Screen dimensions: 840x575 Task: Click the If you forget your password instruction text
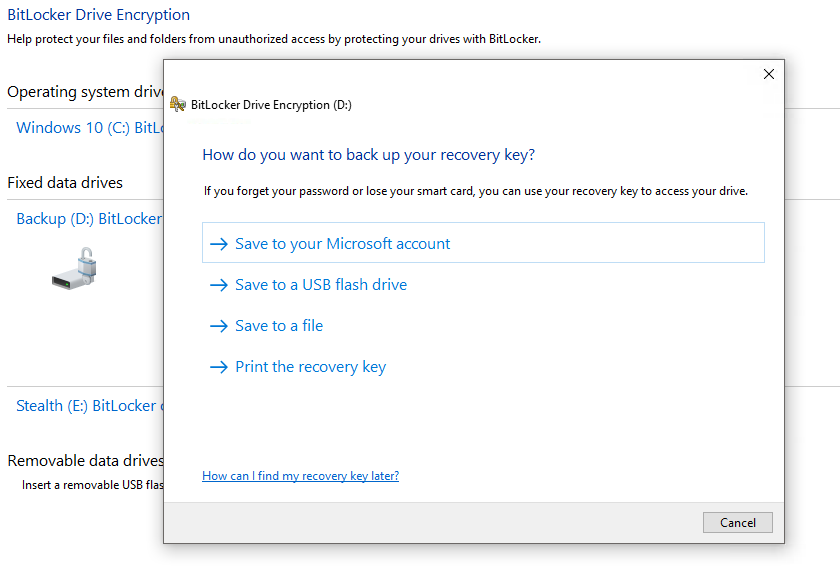pos(476,191)
